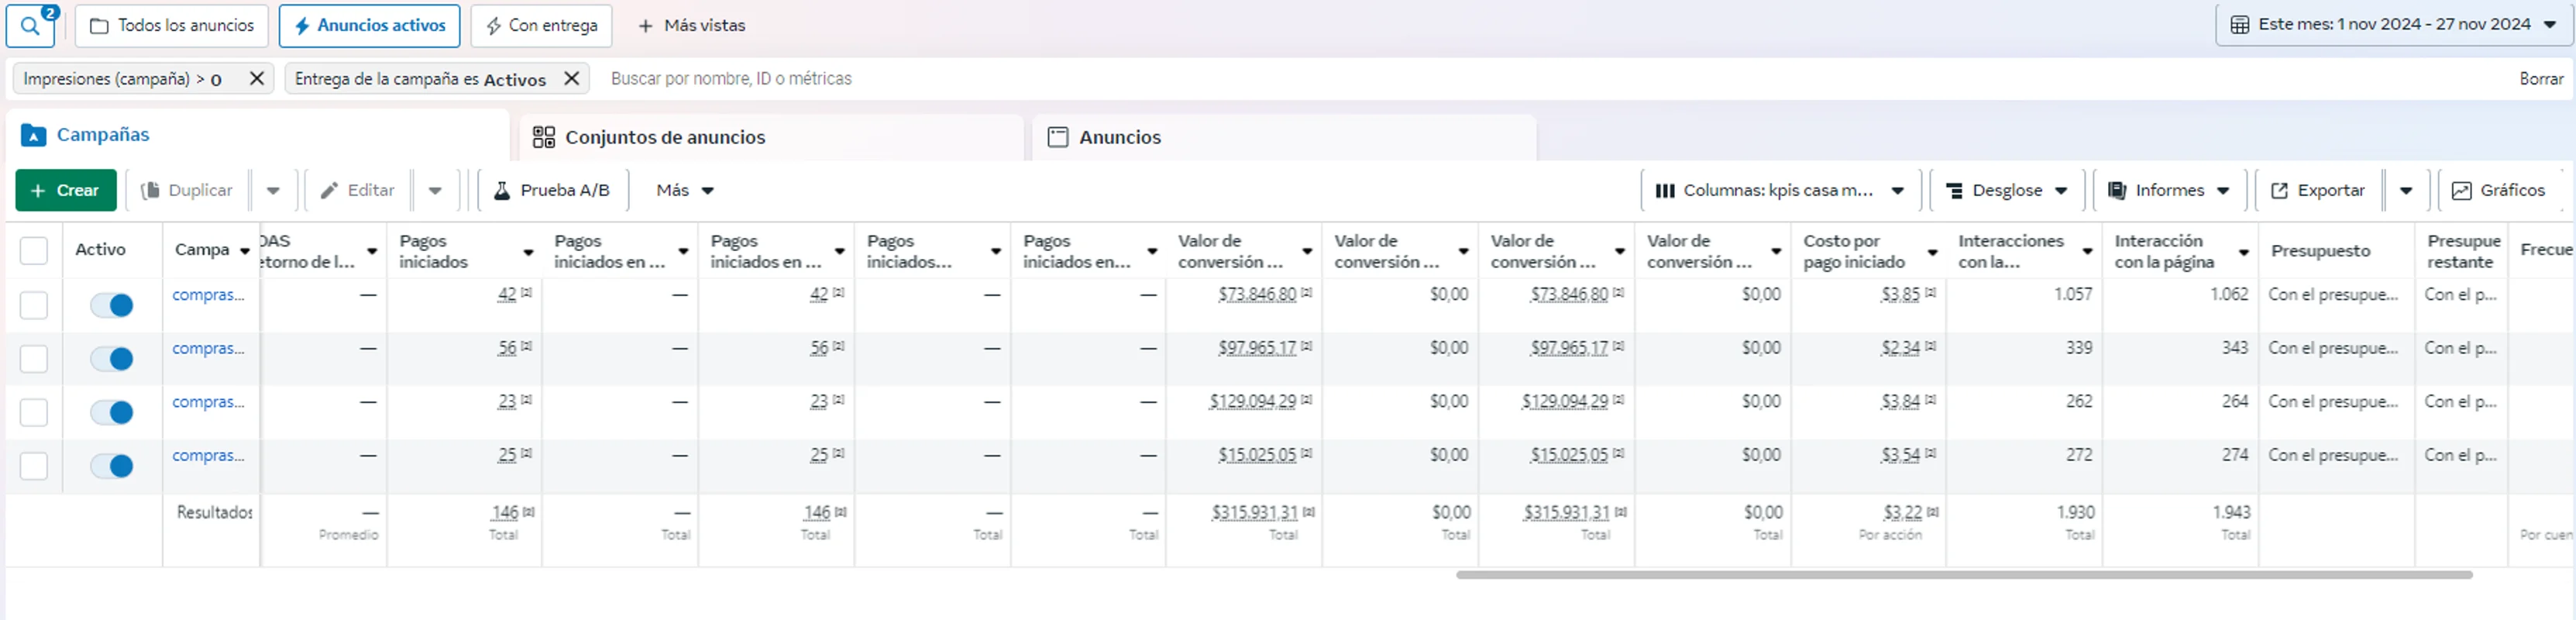Click info icon next to $3,22 total cost
Screen dimensions: 2576x620
pyautogui.click(x=1932, y=511)
